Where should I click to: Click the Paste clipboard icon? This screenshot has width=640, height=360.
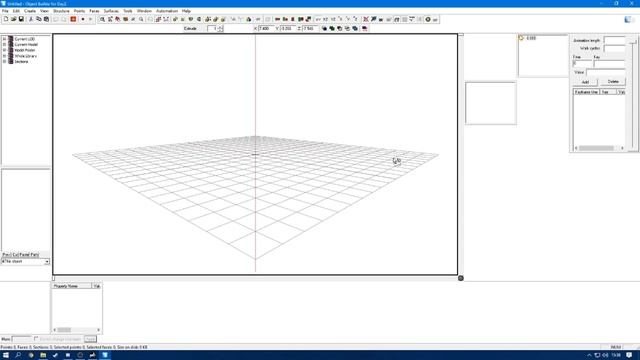tap(46, 19)
